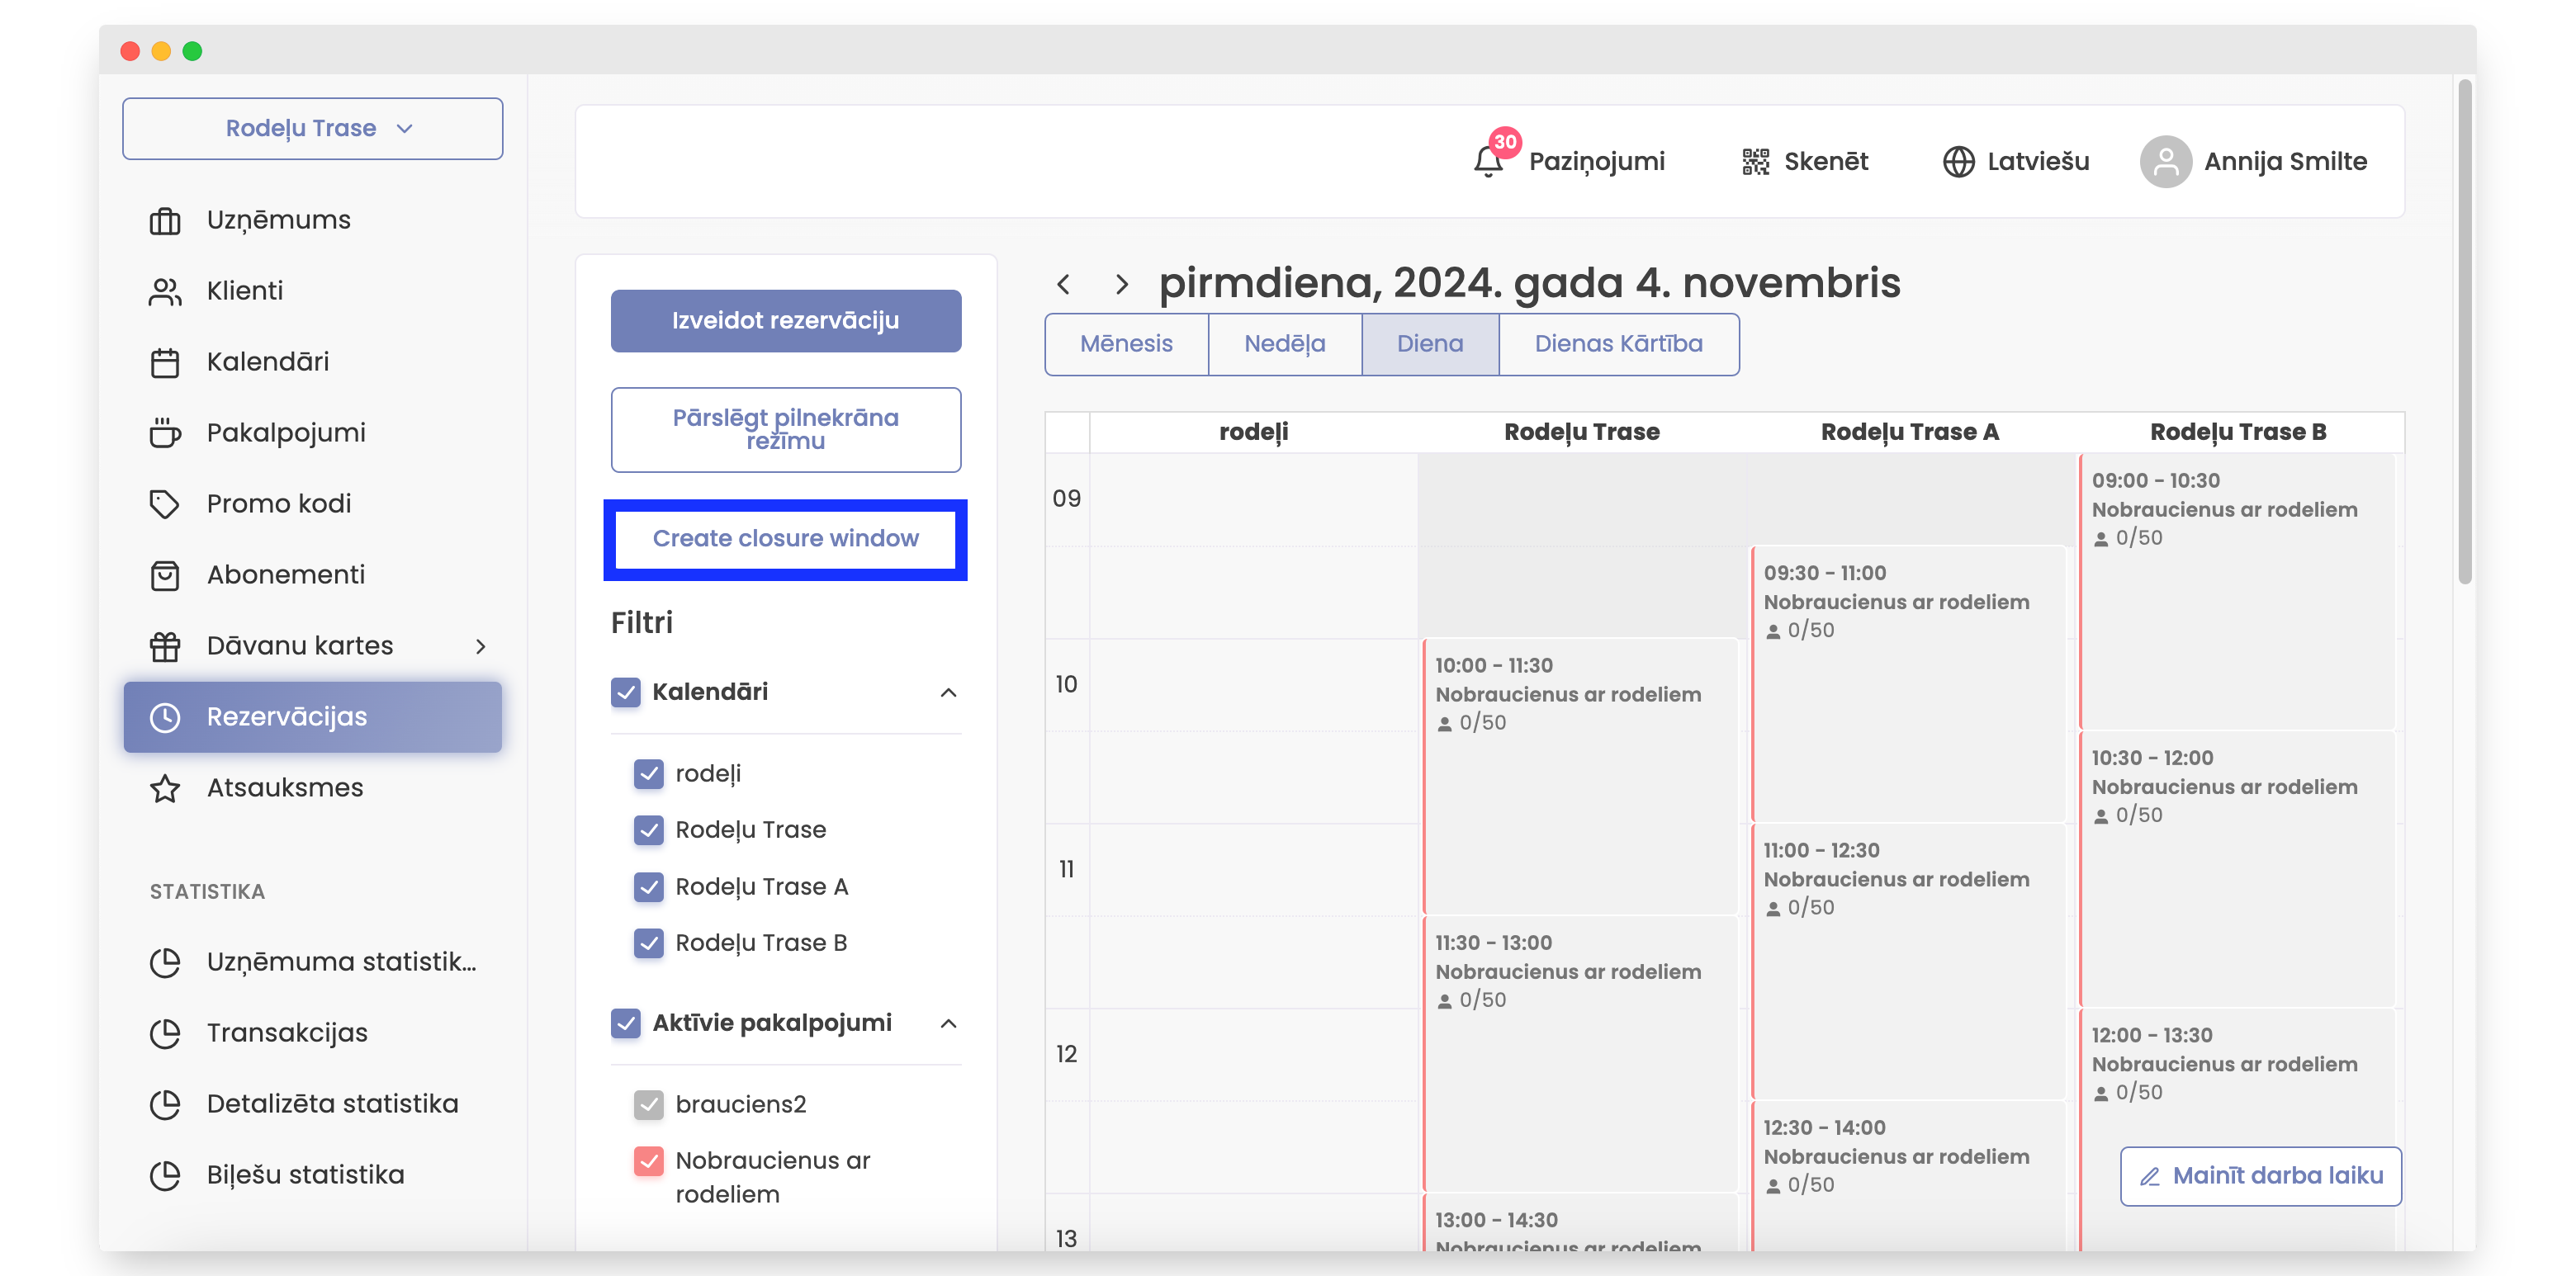Click Mainīt darba laiku button

(2260, 1175)
